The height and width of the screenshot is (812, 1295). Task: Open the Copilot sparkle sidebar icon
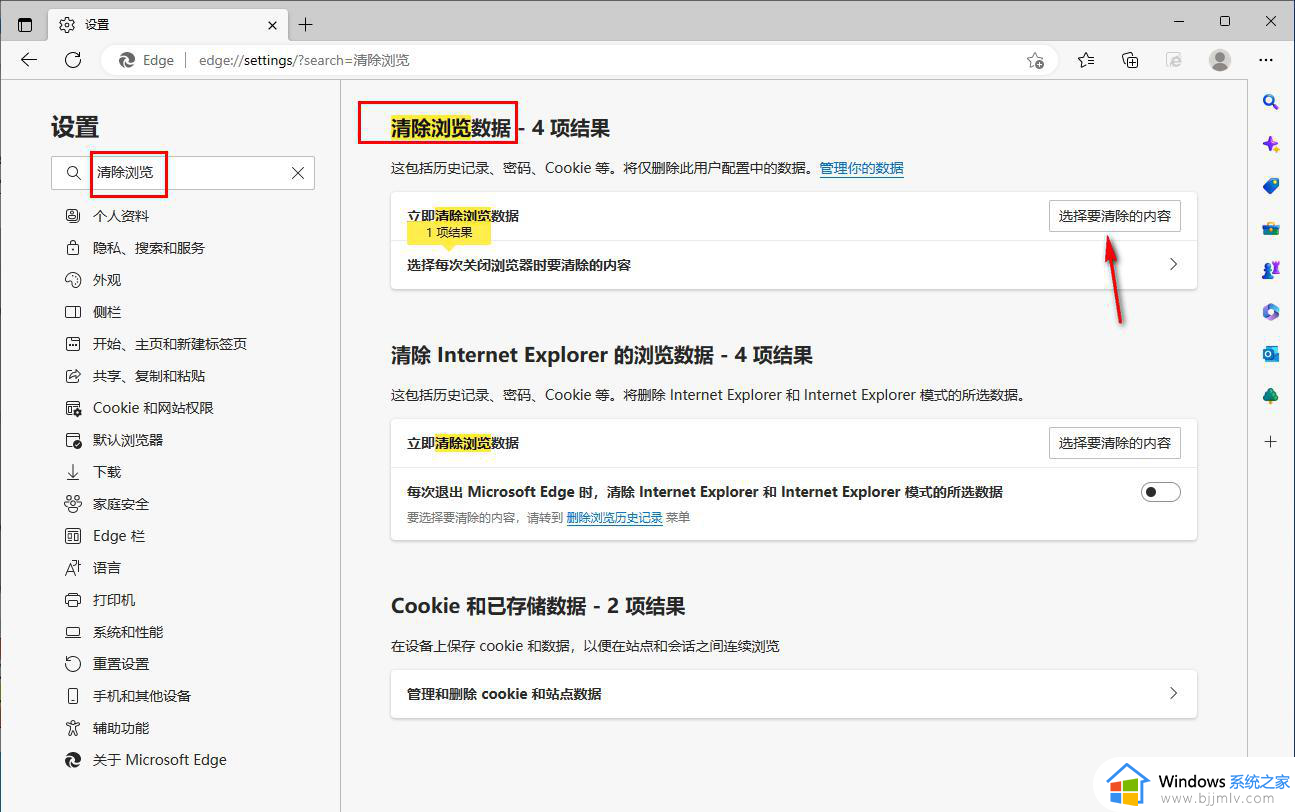1270,144
